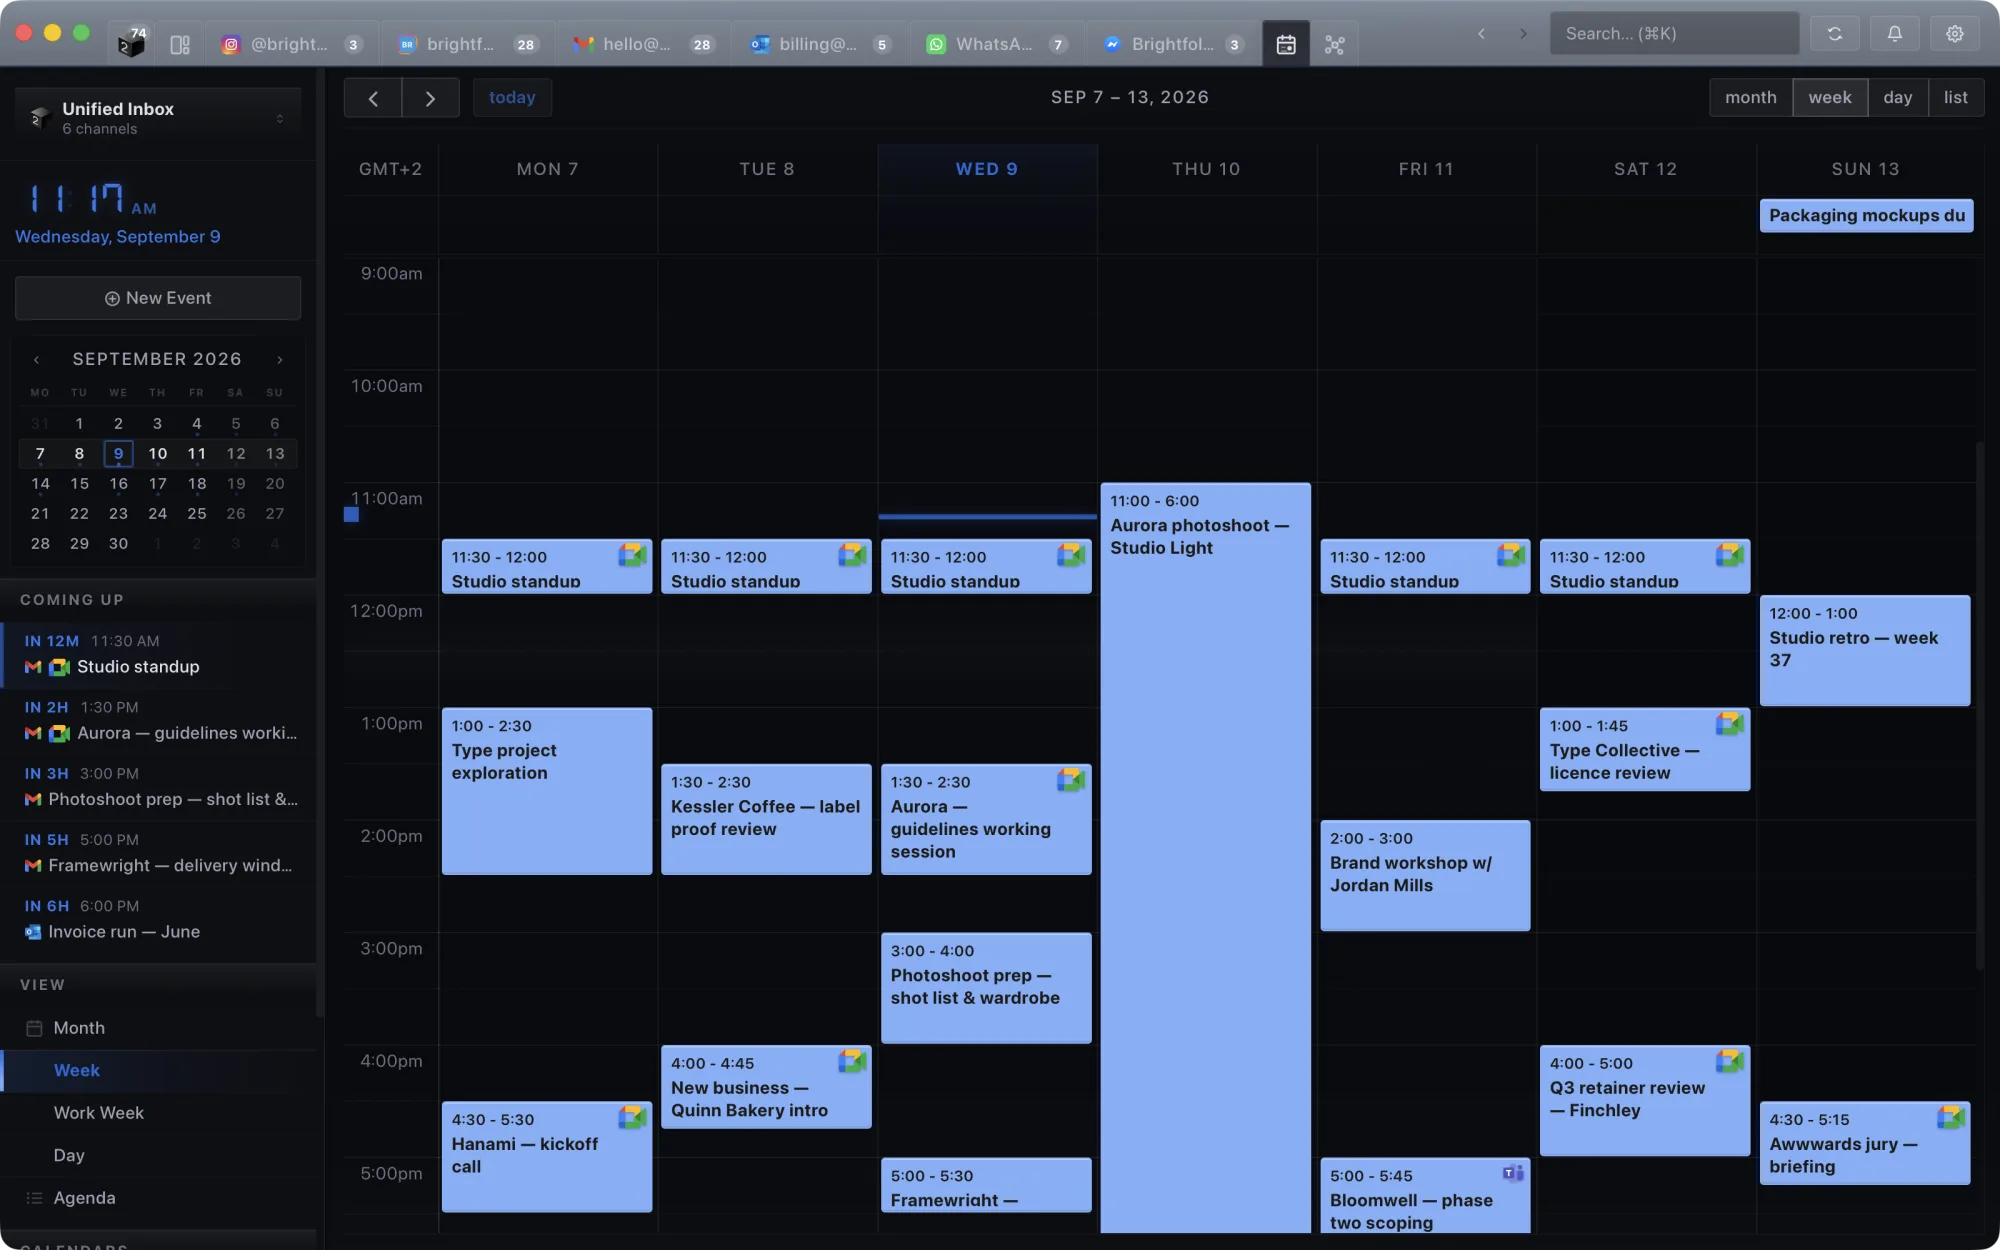The width and height of the screenshot is (2000, 1250).
Task: Go back with top bar left arrow
Action: (x=1481, y=34)
